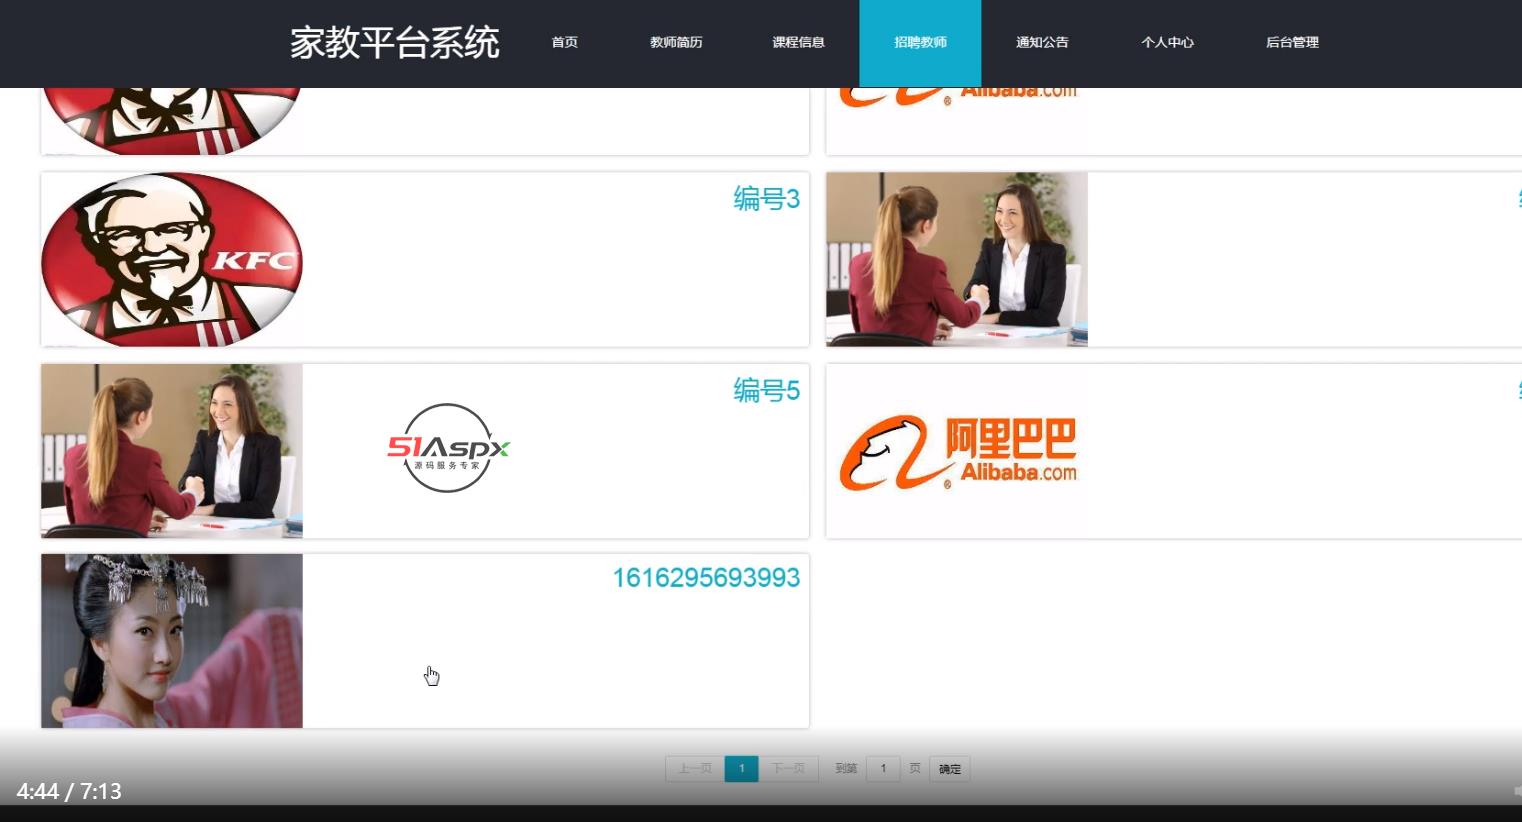
Task: Open the 首页 navigation item
Action: pos(564,42)
